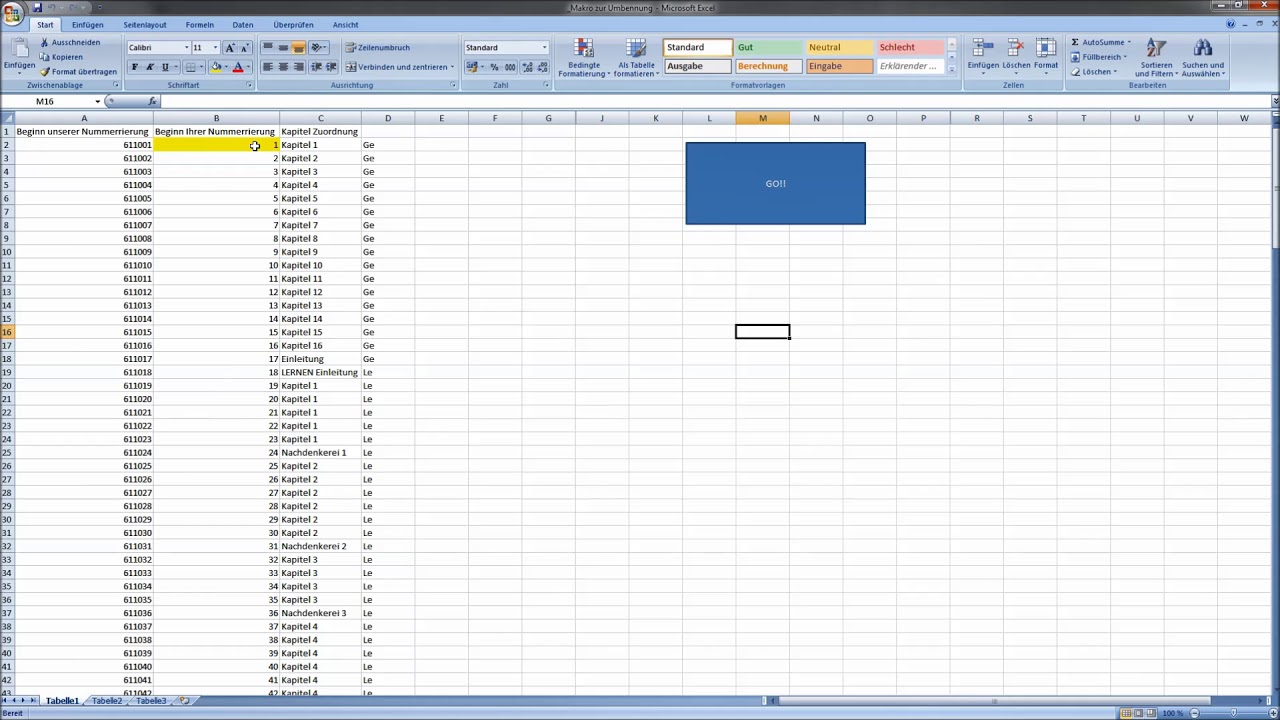Align text to top of cell
Viewport: 1280px width, 720px height.
tap(267, 48)
